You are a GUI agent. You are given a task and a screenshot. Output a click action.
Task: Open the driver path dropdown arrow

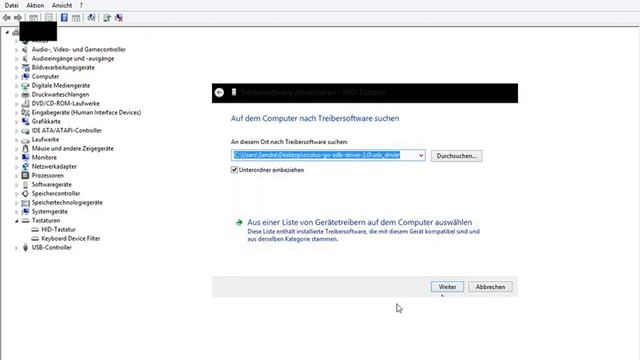click(x=421, y=155)
